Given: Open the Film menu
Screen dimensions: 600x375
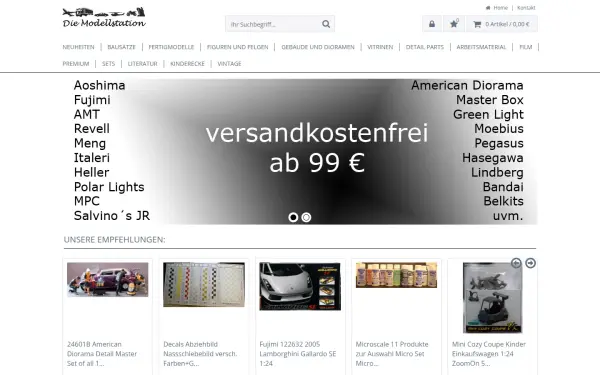Looking at the screenshot, I should 525,47.
